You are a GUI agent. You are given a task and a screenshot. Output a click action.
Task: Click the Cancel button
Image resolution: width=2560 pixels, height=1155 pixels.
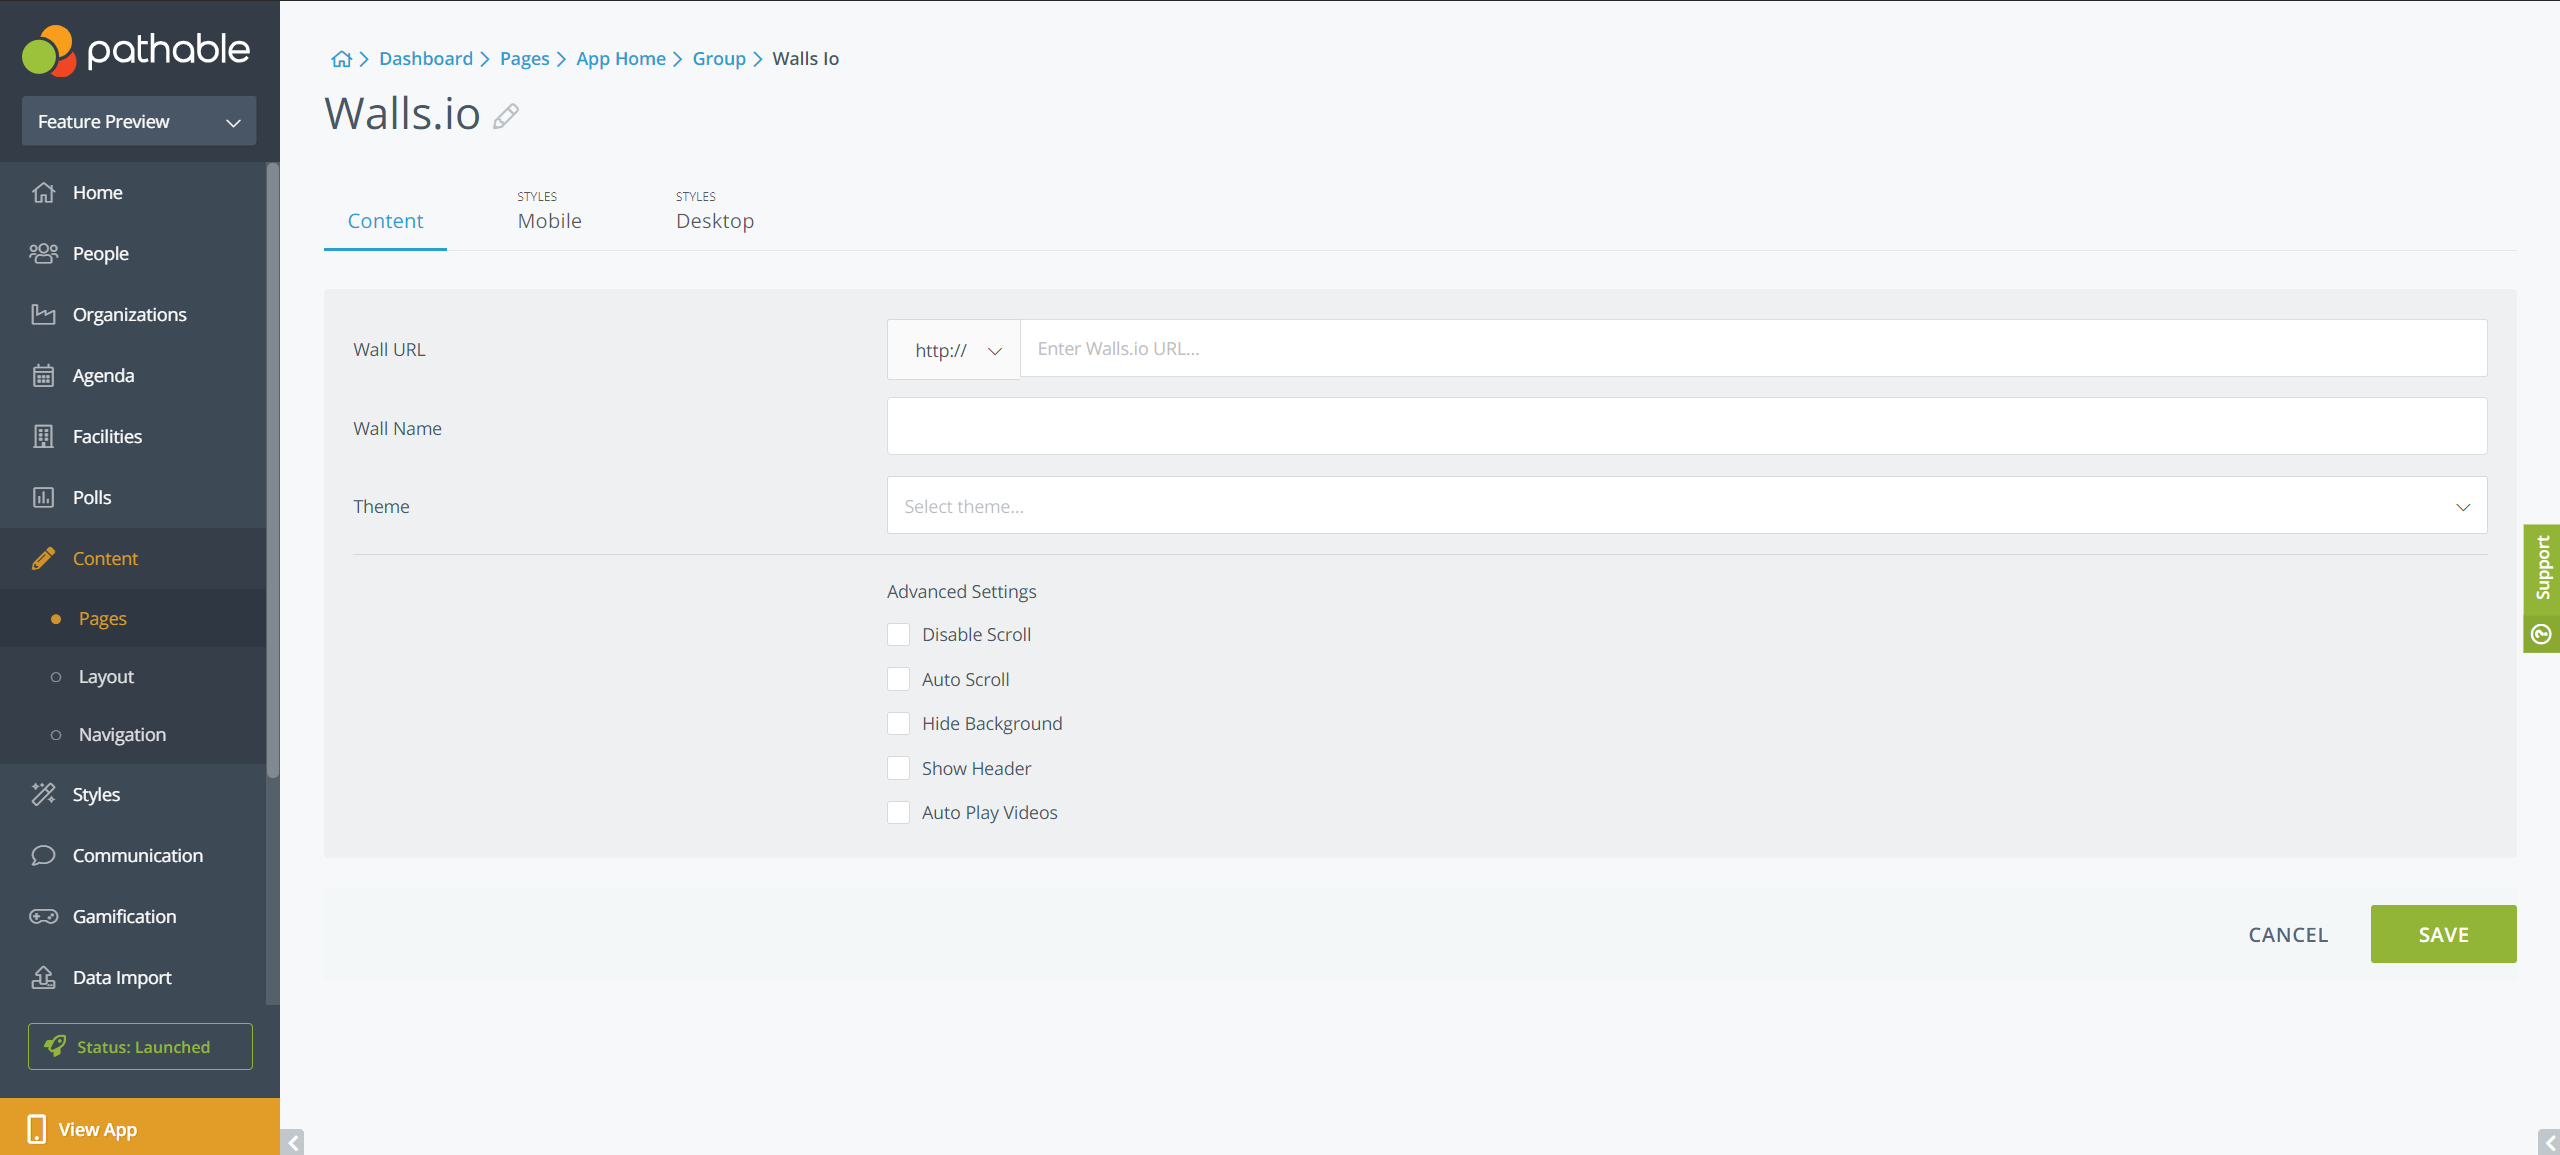[2288, 934]
